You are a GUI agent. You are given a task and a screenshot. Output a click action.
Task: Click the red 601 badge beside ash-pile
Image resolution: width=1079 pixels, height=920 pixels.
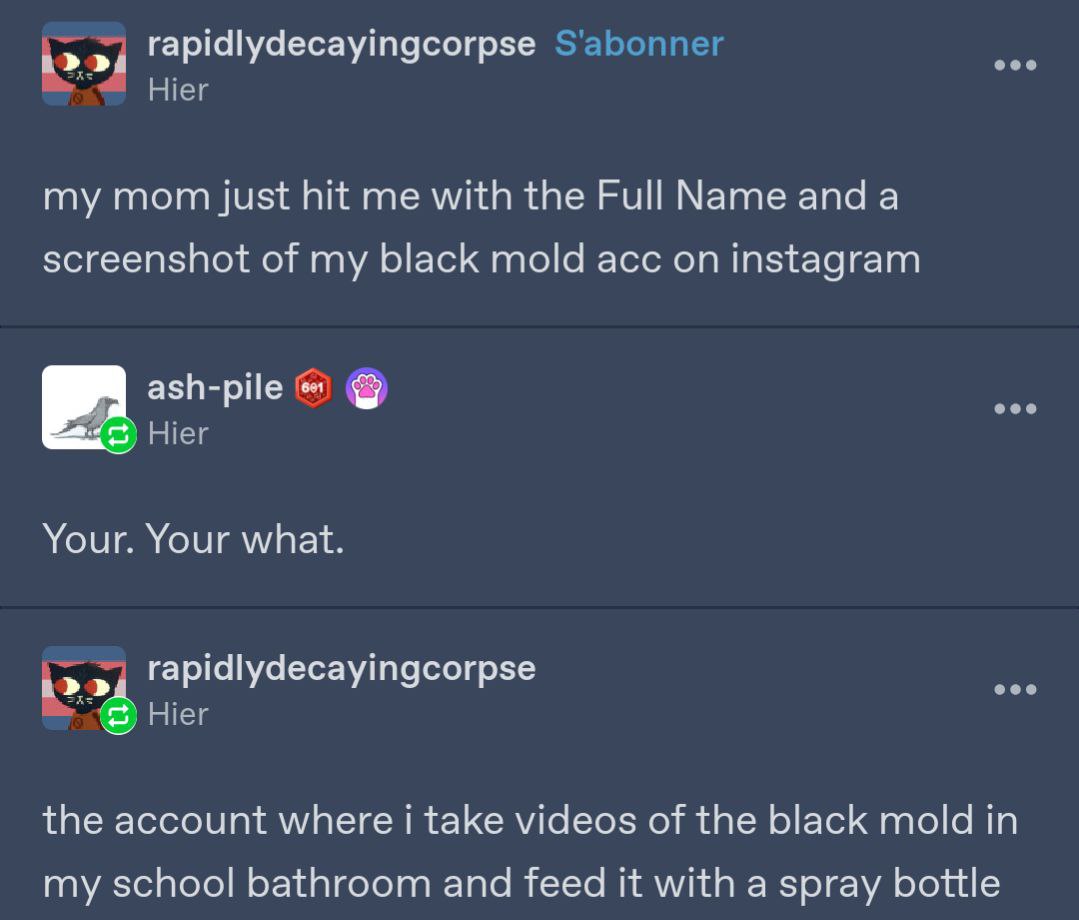pos(313,388)
